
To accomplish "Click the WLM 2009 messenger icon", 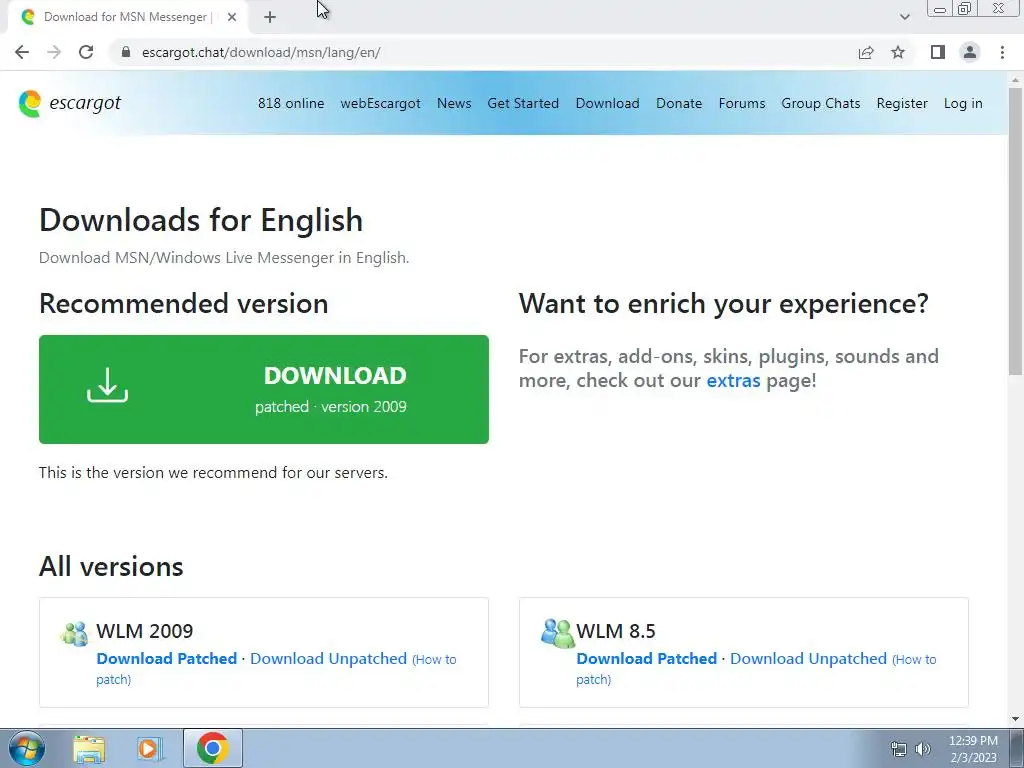I will click(x=74, y=633).
